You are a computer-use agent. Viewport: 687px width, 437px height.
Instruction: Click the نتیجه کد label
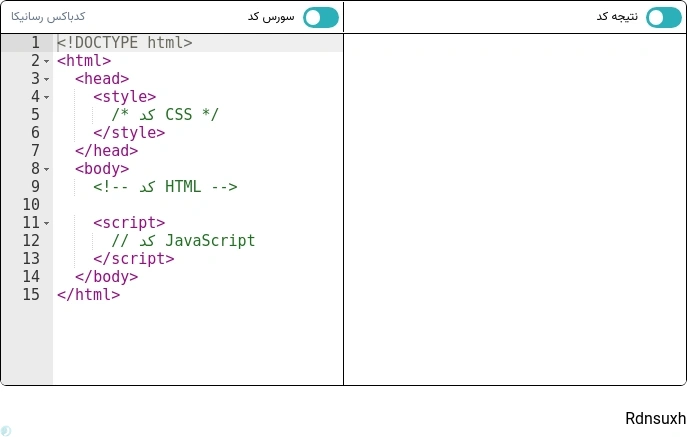click(x=617, y=17)
